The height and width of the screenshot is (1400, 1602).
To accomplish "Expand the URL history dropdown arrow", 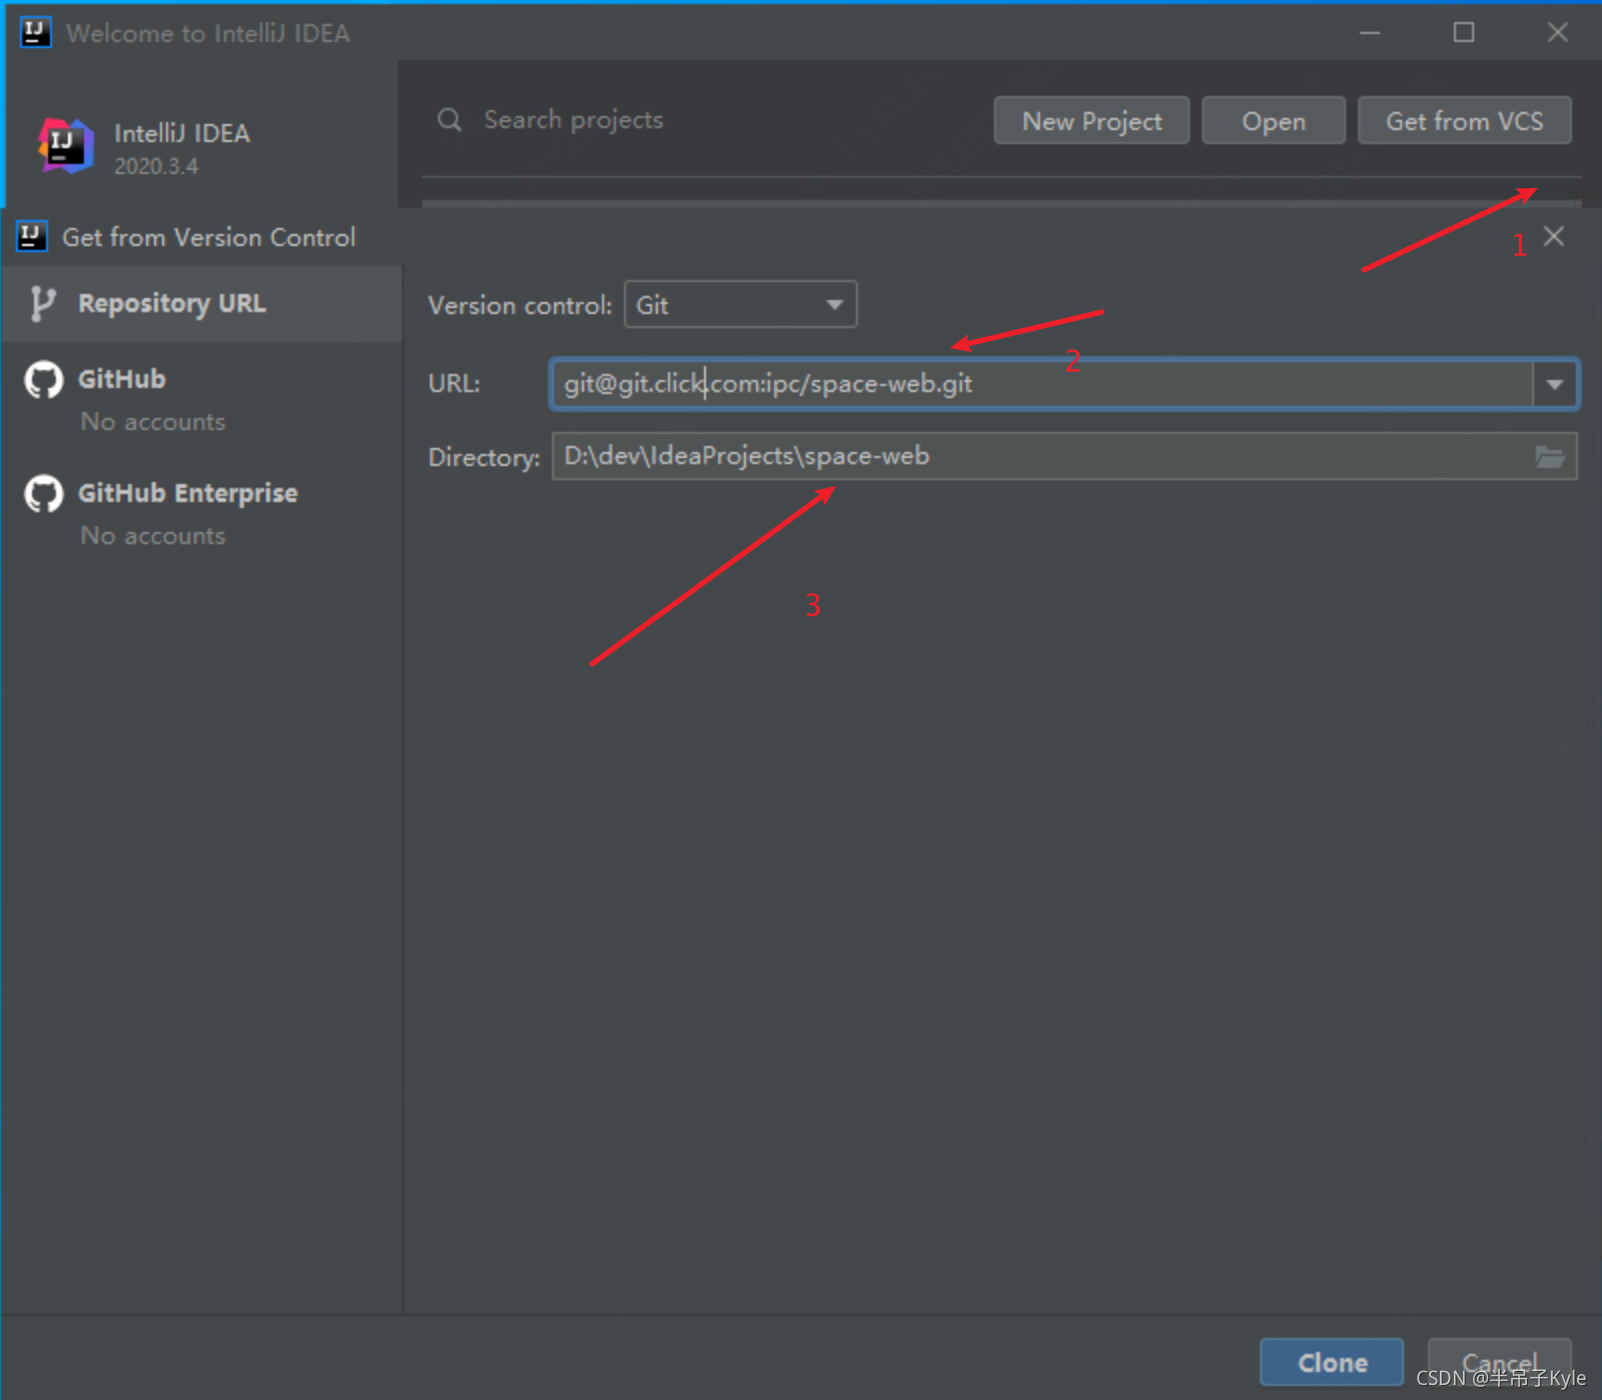I will coord(1555,384).
